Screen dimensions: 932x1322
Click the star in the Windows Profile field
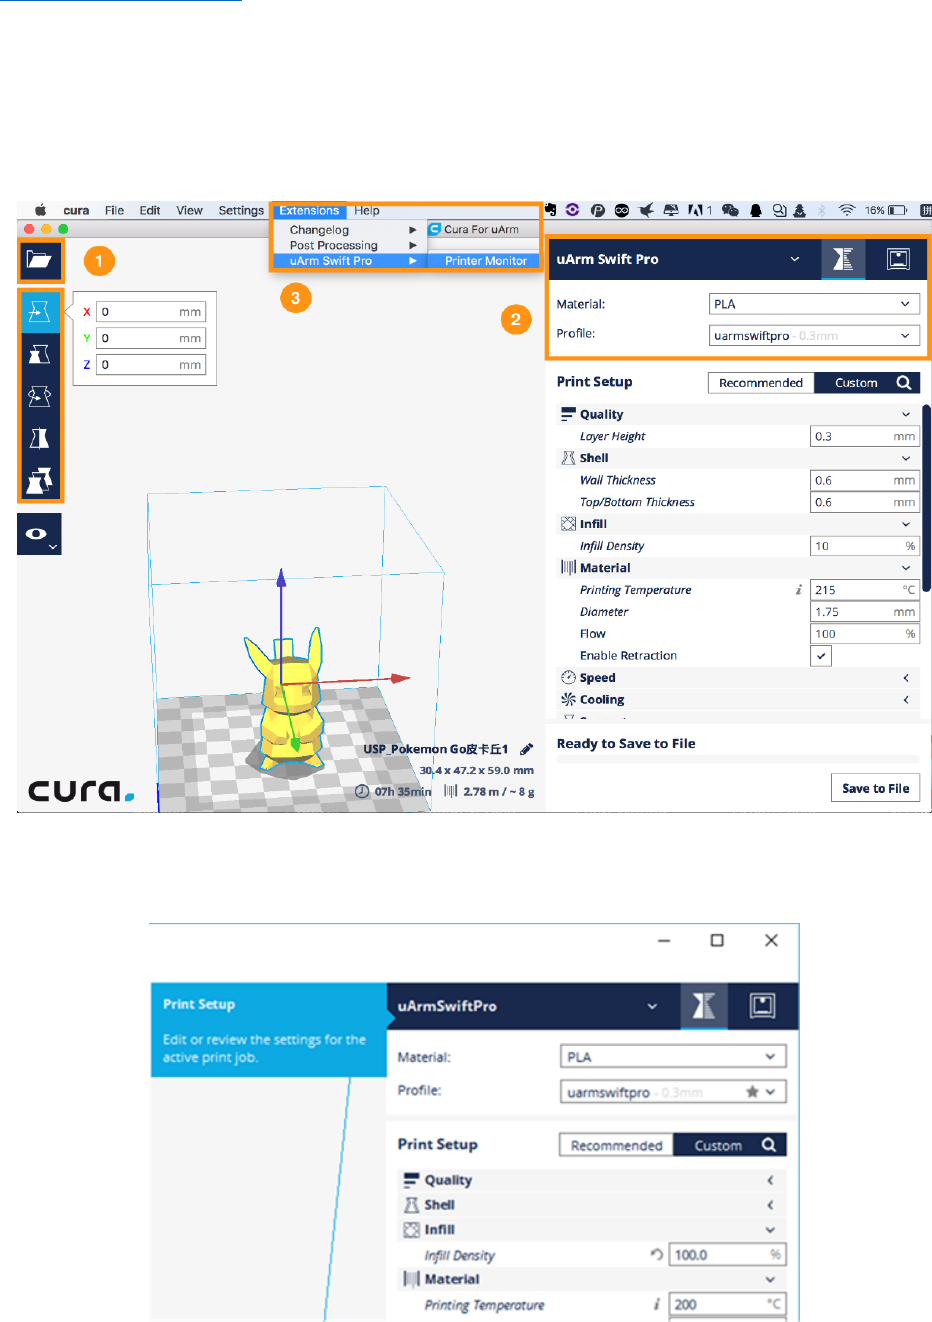pos(752,1092)
